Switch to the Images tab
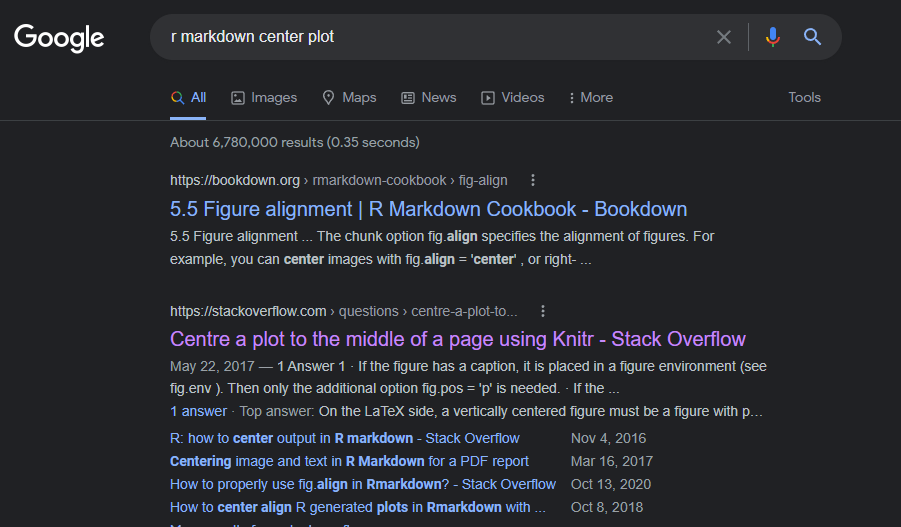Image resolution: width=901 pixels, height=527 pixels. pyautogui.click(x=264, y=98)
